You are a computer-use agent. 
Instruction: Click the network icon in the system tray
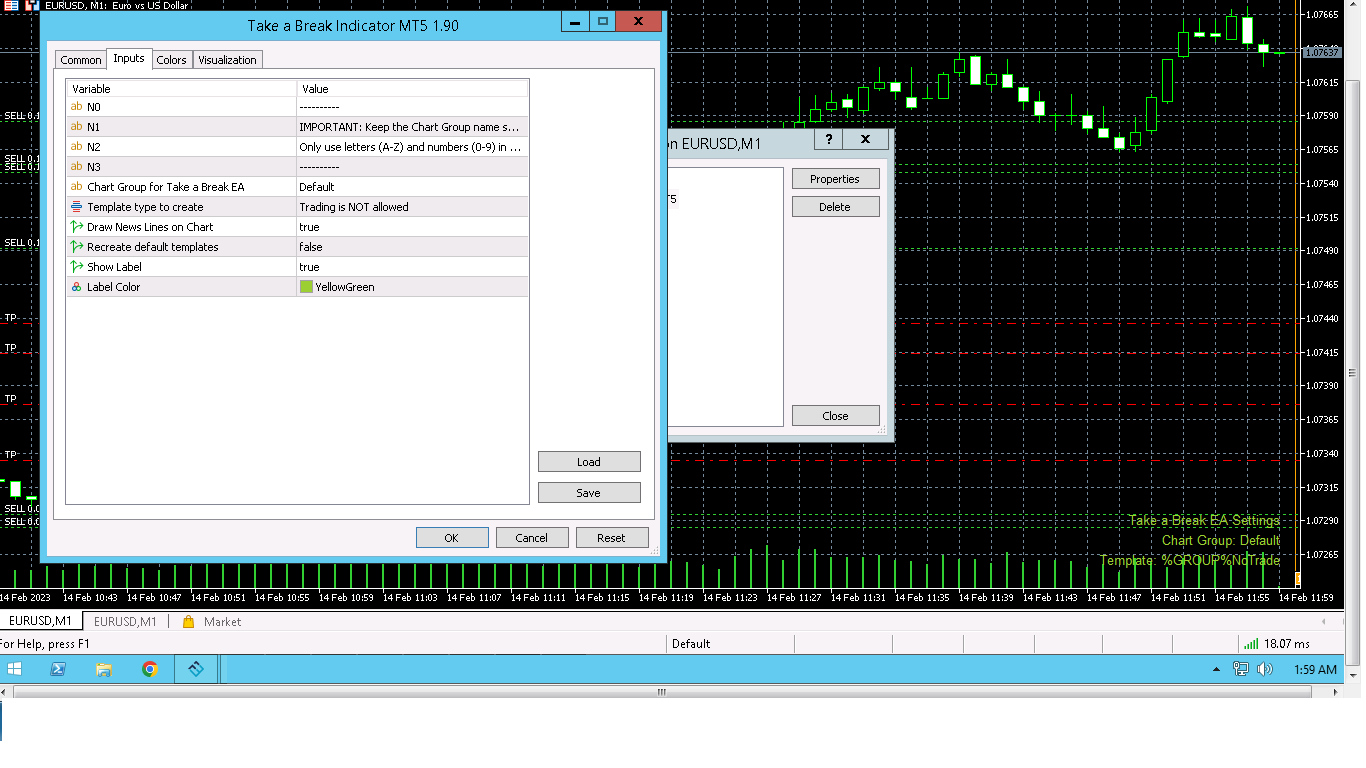1241,670
